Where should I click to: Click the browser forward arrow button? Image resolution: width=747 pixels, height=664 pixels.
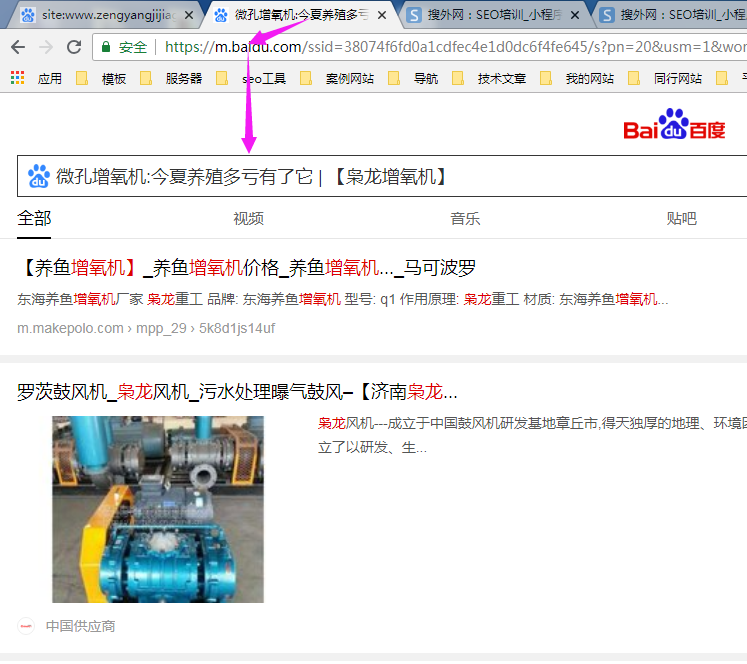click(46, 47)
